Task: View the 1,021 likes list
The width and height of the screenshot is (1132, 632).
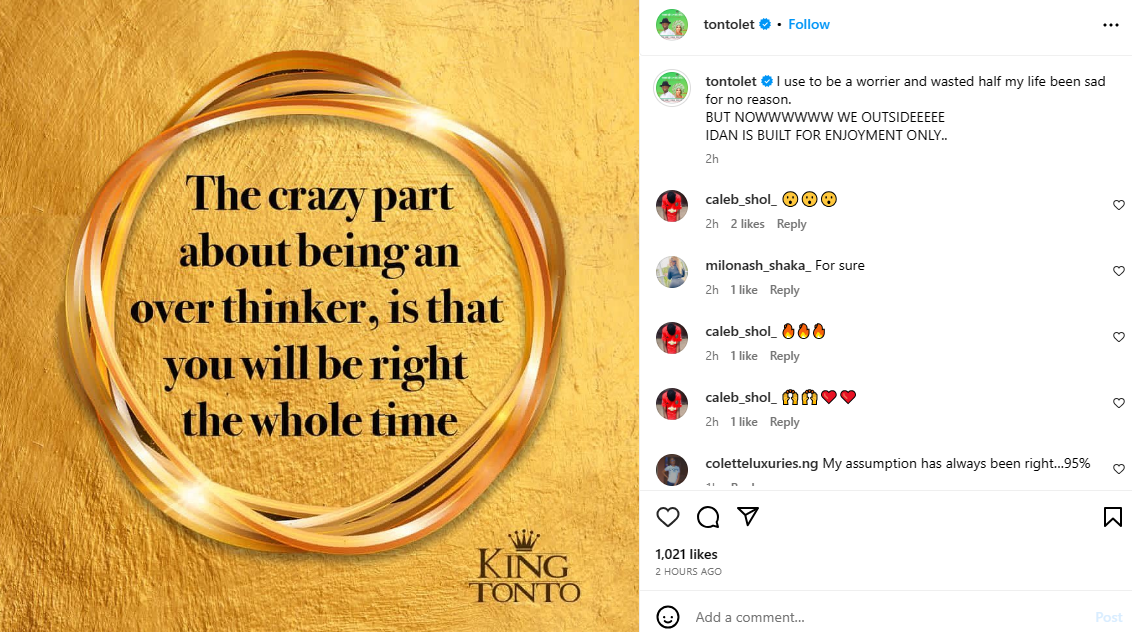Action: (x=686, y=554)
